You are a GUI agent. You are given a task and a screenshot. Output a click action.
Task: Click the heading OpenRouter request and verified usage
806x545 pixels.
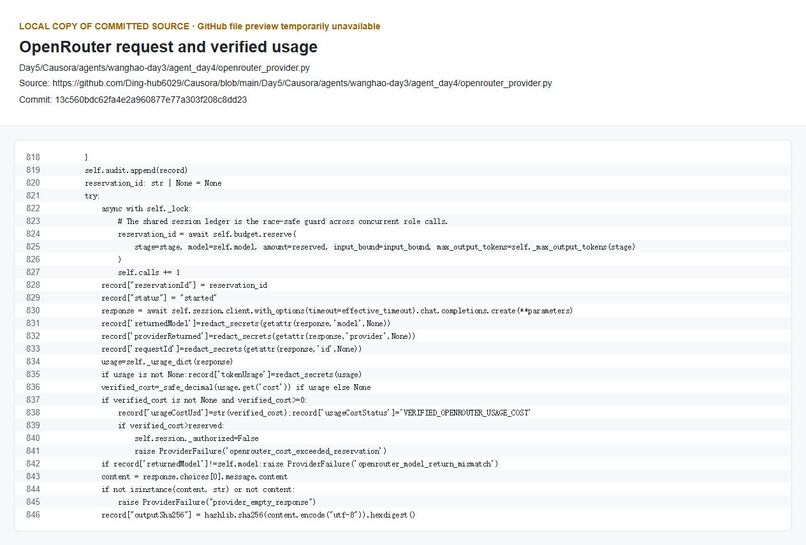[168, 47]
